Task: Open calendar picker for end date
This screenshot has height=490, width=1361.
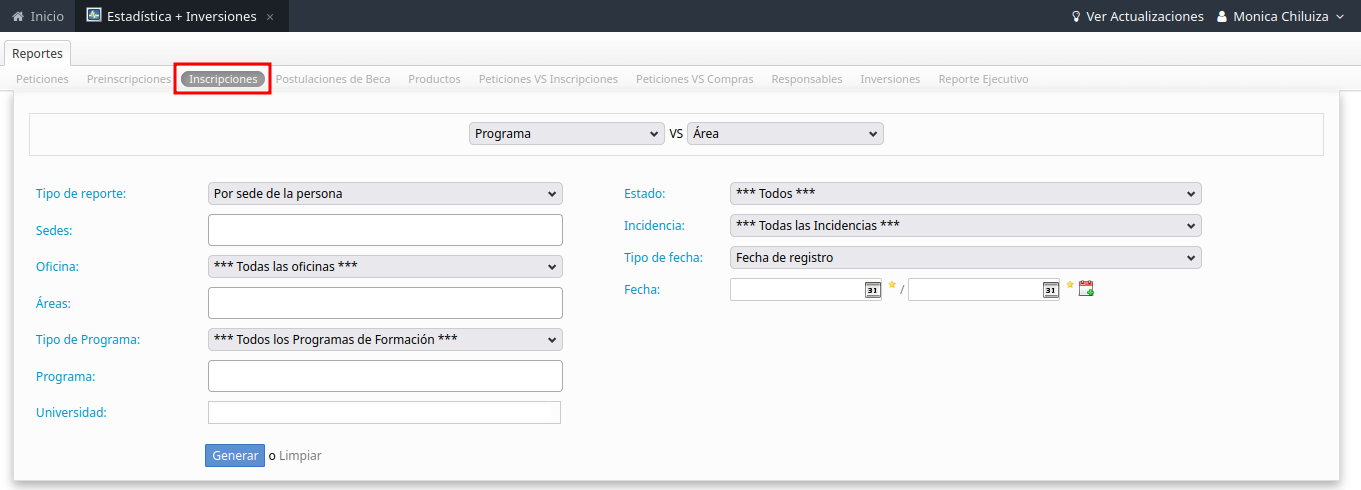Action: click(x=1050, y=290)
